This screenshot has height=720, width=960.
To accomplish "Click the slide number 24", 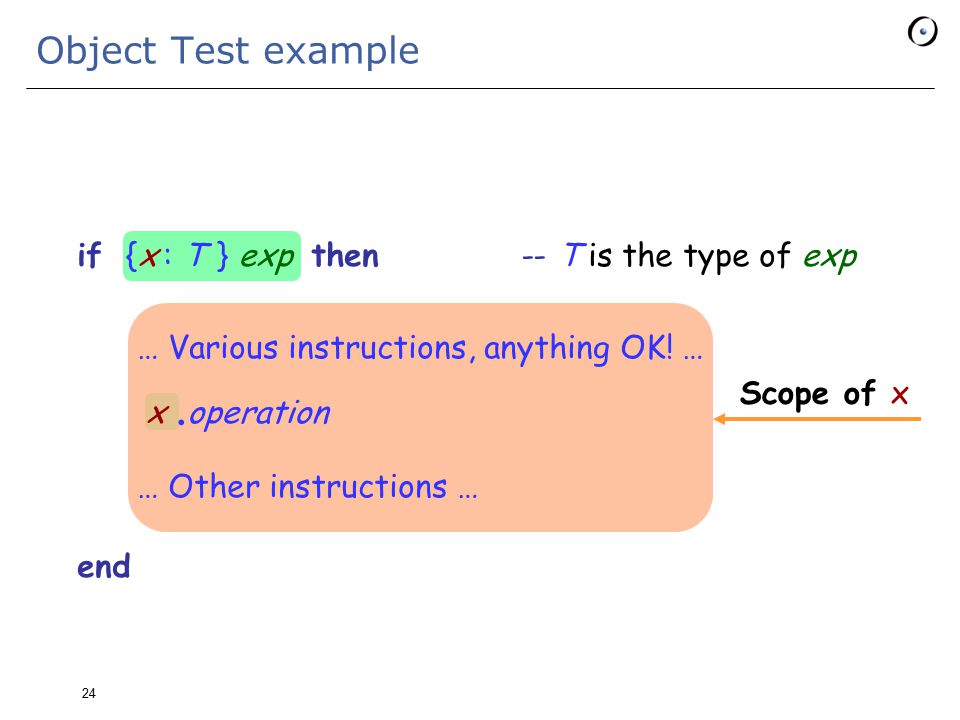I will pos(89,693).
